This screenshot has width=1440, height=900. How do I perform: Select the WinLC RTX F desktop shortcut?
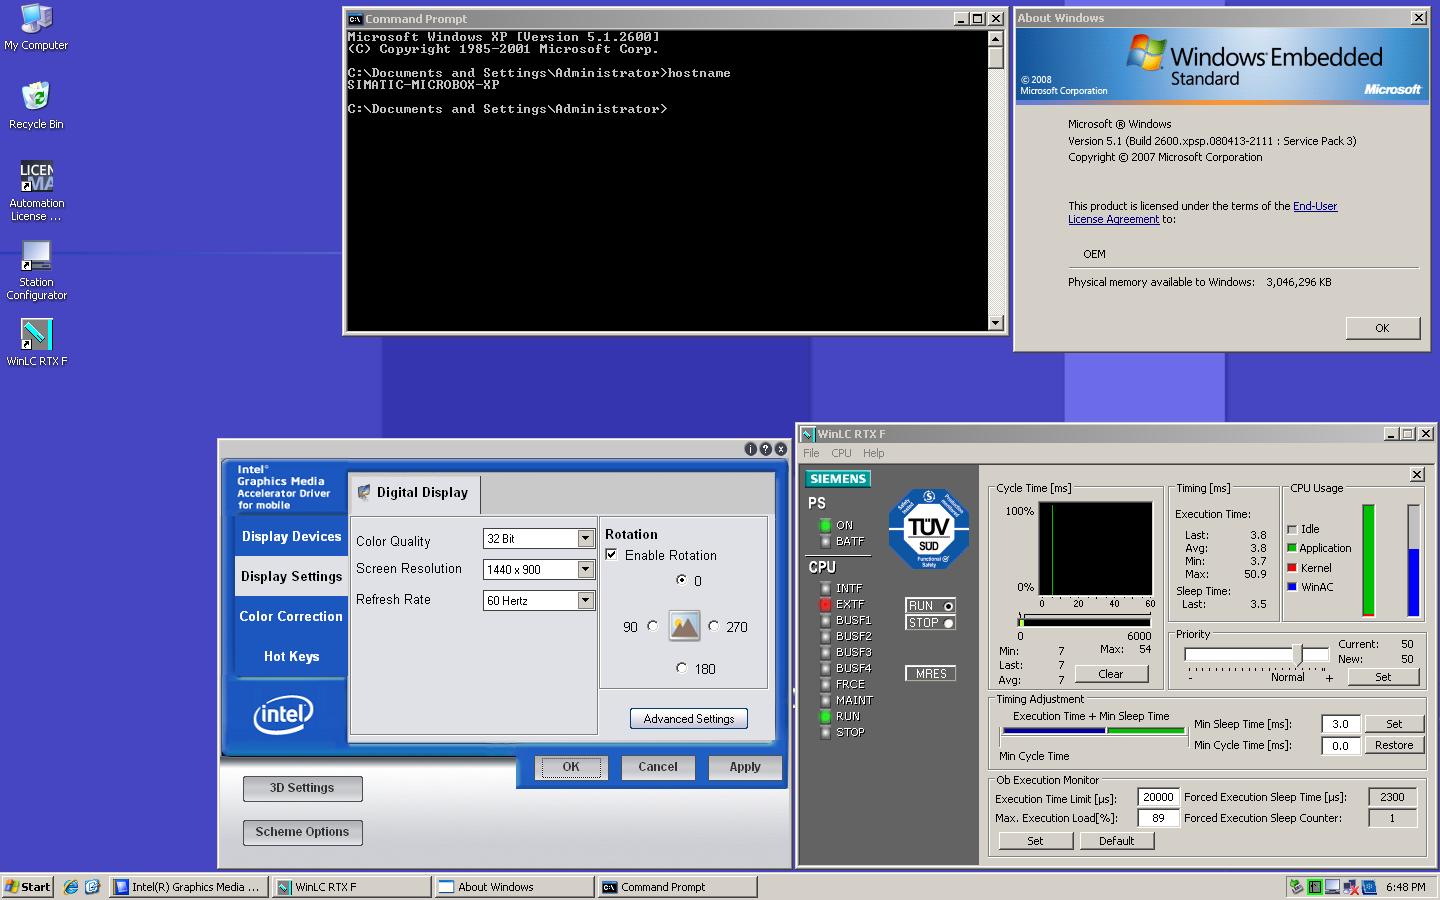(36, 342)
